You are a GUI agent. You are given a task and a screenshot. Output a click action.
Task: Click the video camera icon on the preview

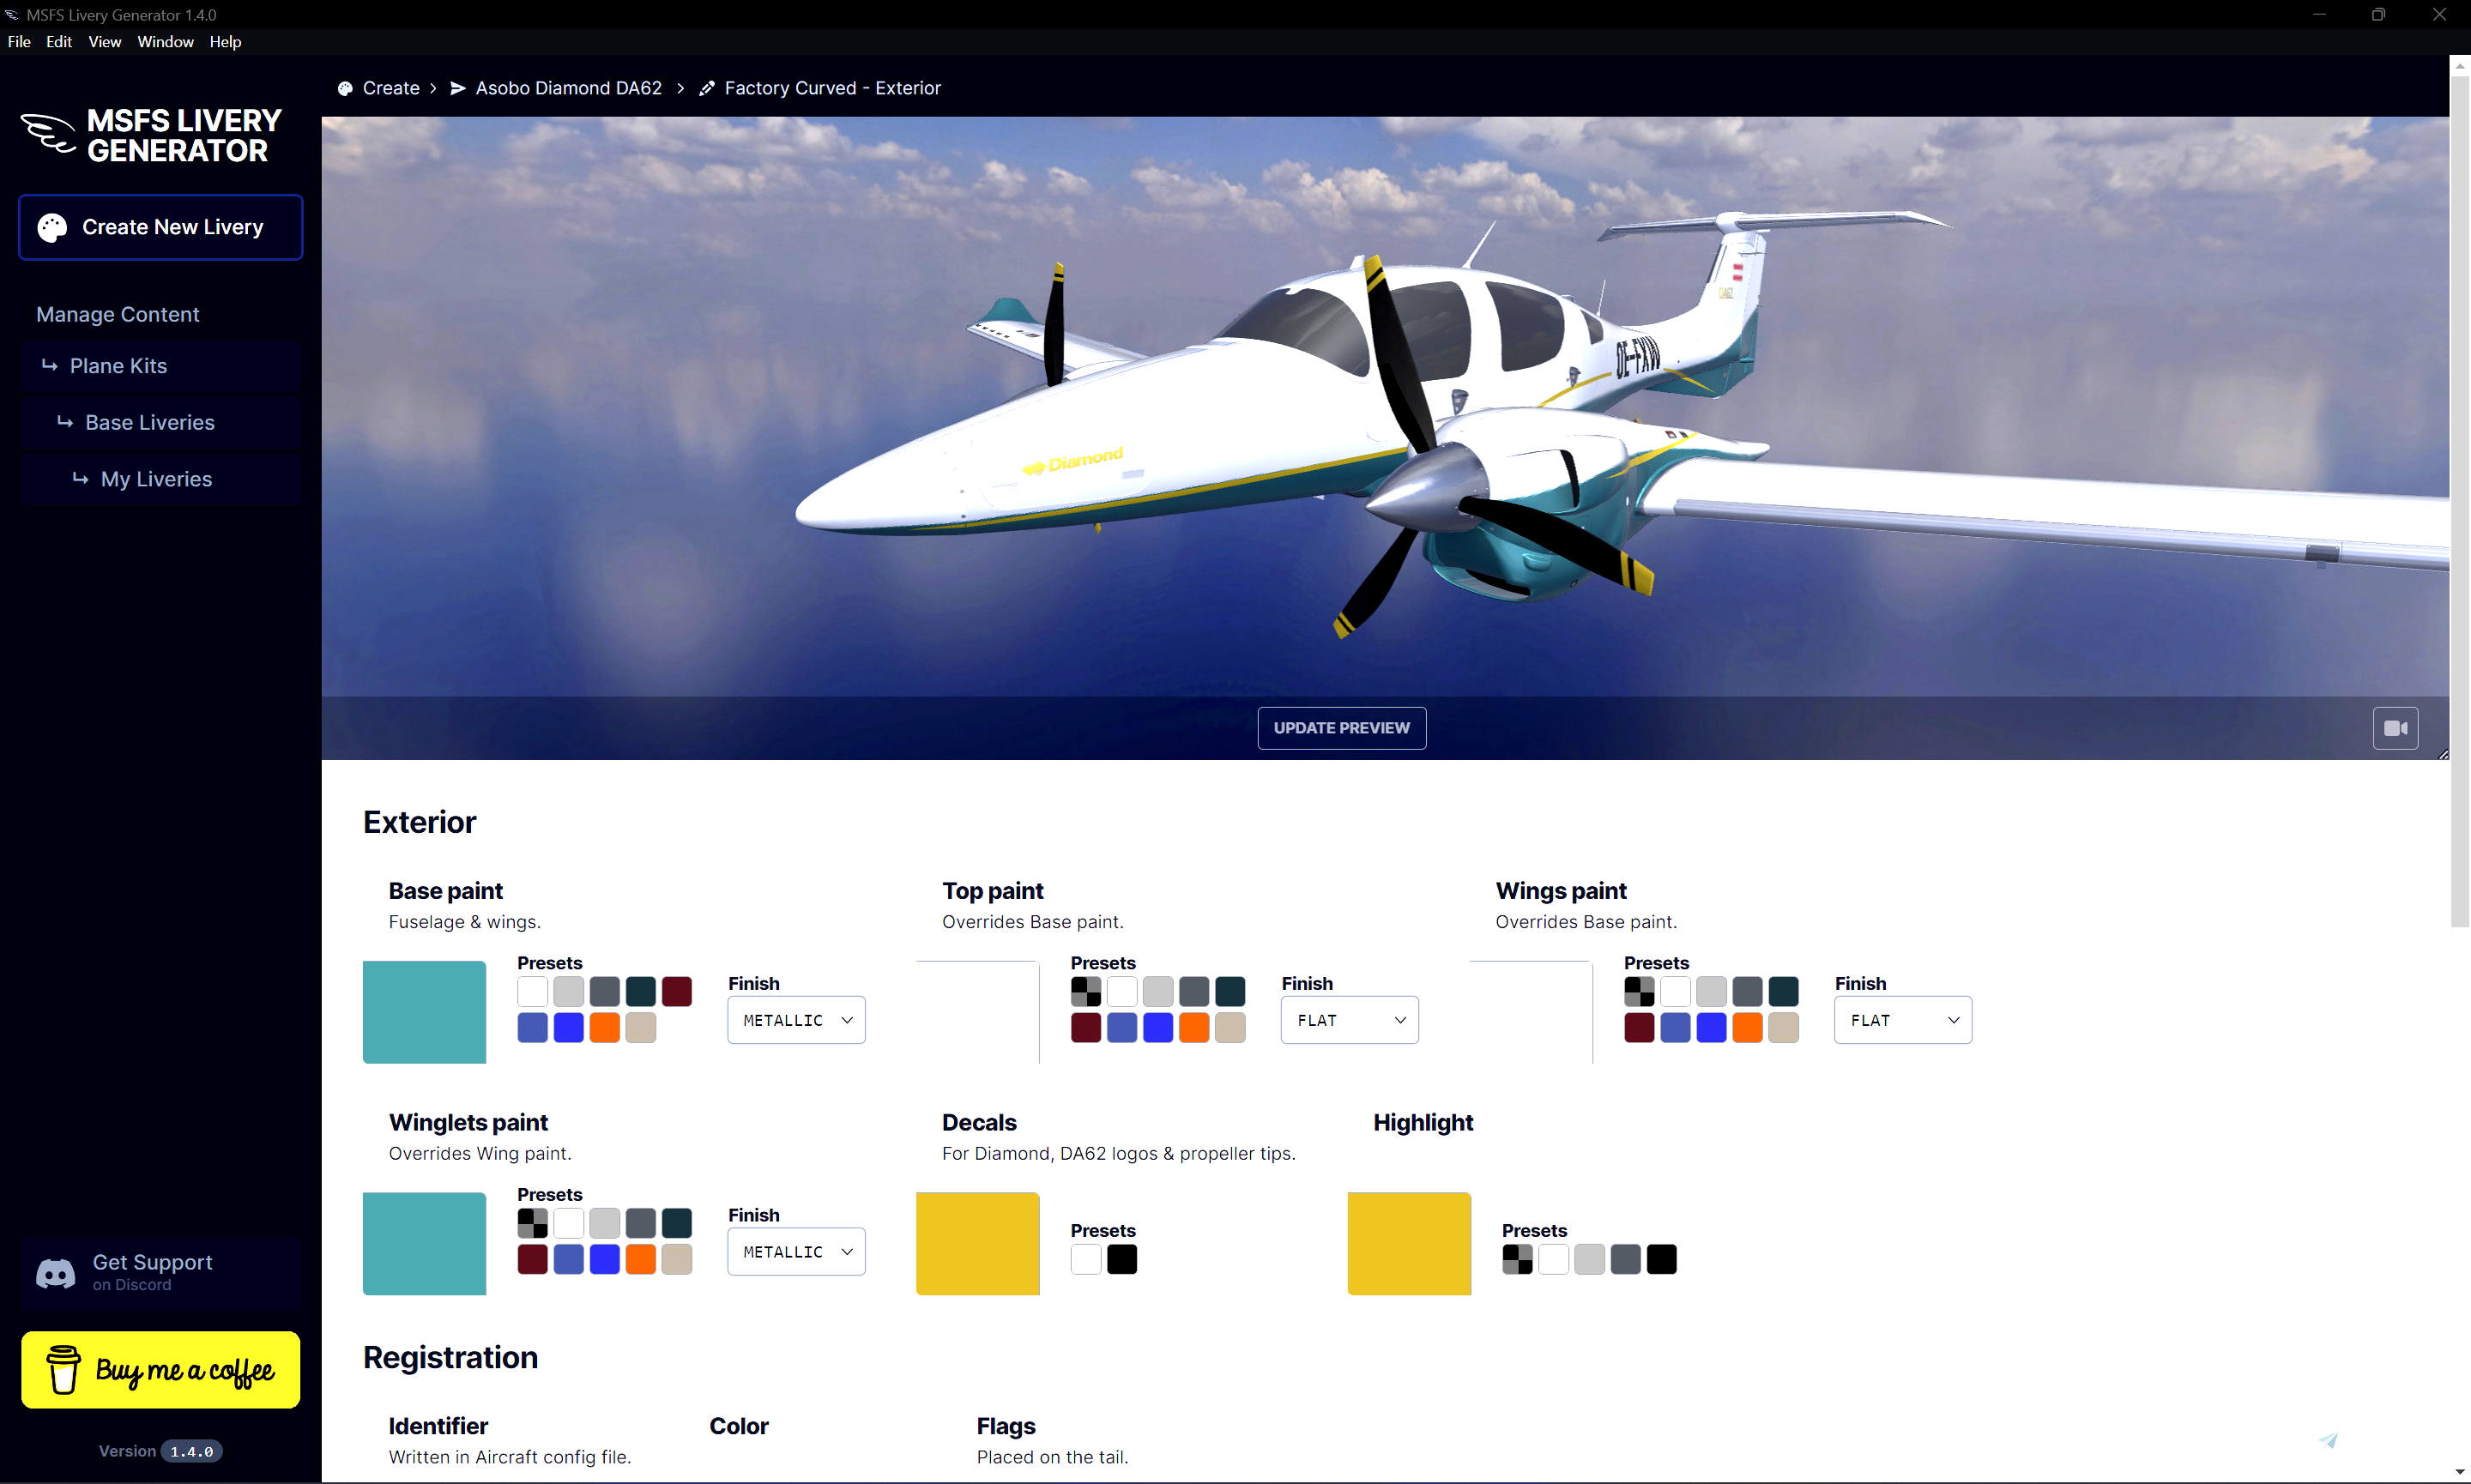[x=2395, y=728]
